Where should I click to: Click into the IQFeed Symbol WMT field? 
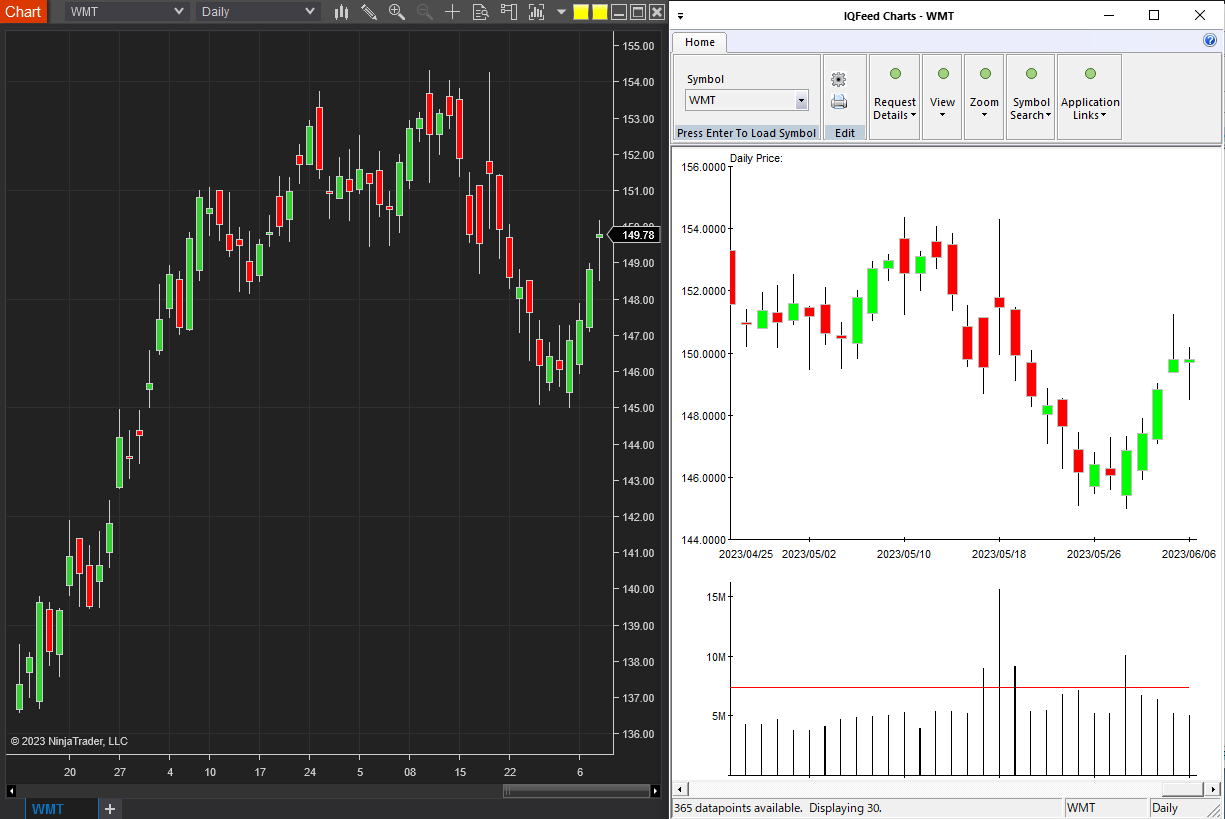pyautogui.click(x=740, y=100)
